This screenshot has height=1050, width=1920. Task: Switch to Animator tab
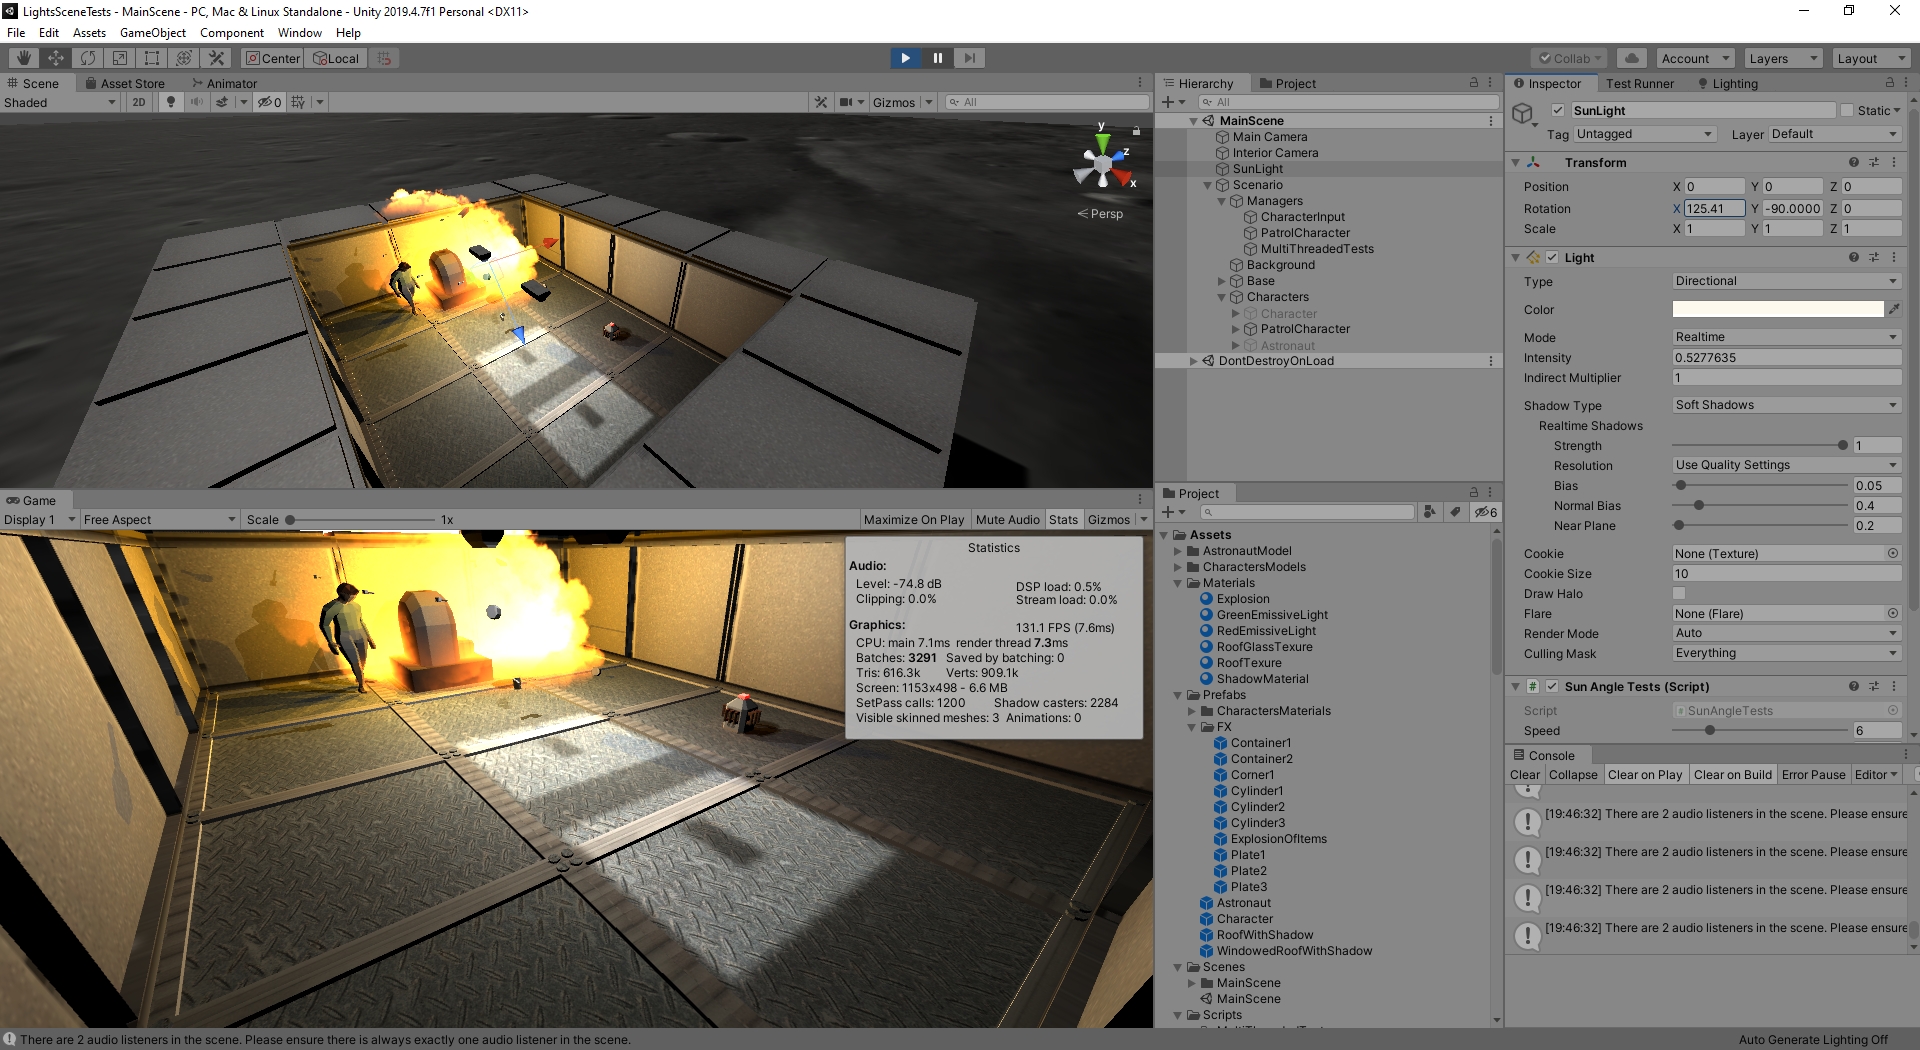[x=224, y=83]
